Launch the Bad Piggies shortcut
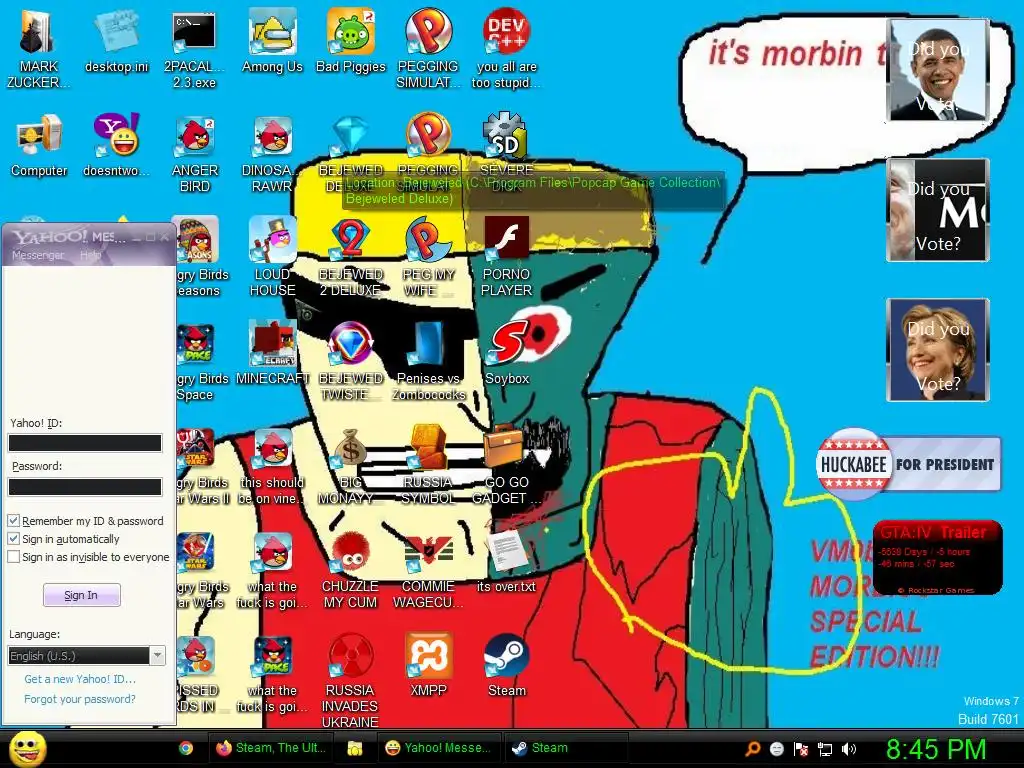The width and height of the screenshot is (1024, 768). click(351, 40)
